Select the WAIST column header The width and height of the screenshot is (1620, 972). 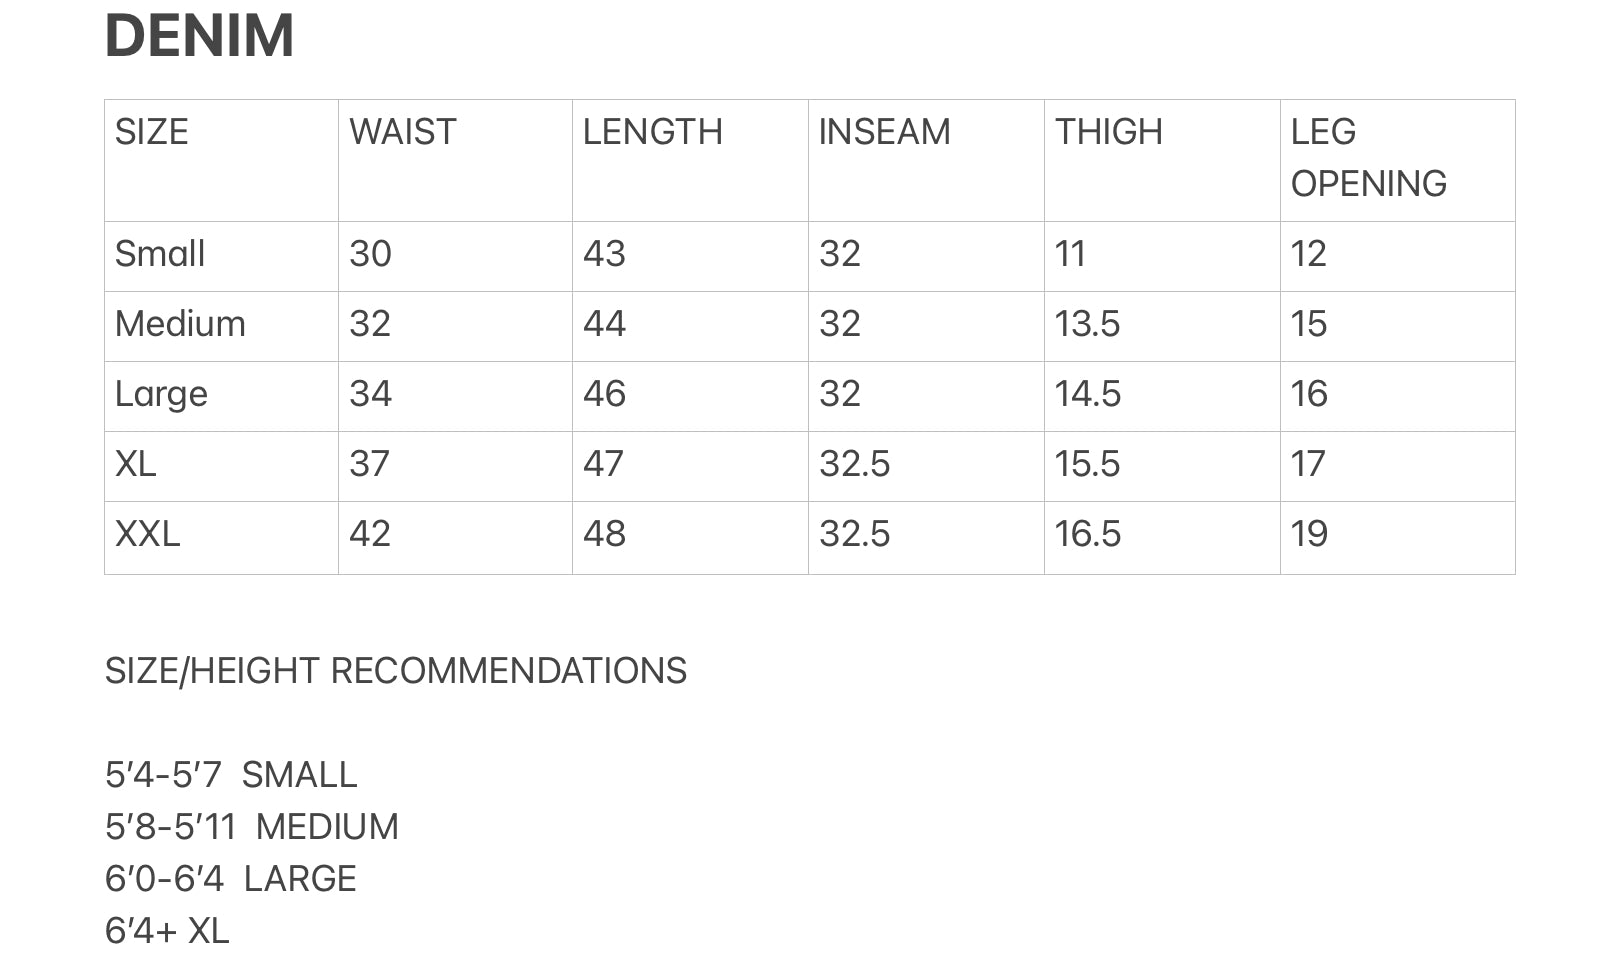coord(403,132)
